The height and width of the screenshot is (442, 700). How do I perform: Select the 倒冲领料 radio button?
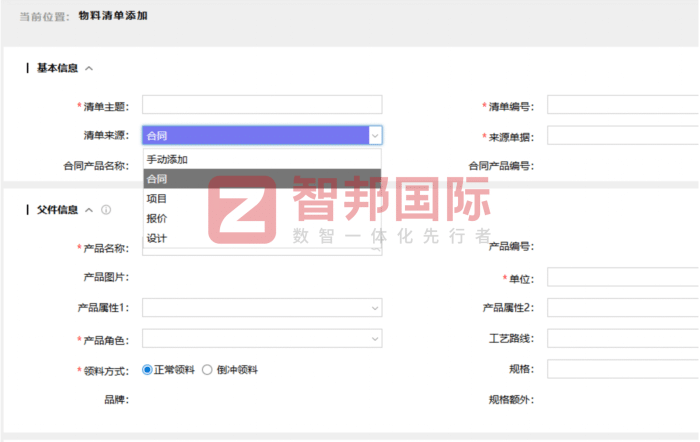coord(208,369)
